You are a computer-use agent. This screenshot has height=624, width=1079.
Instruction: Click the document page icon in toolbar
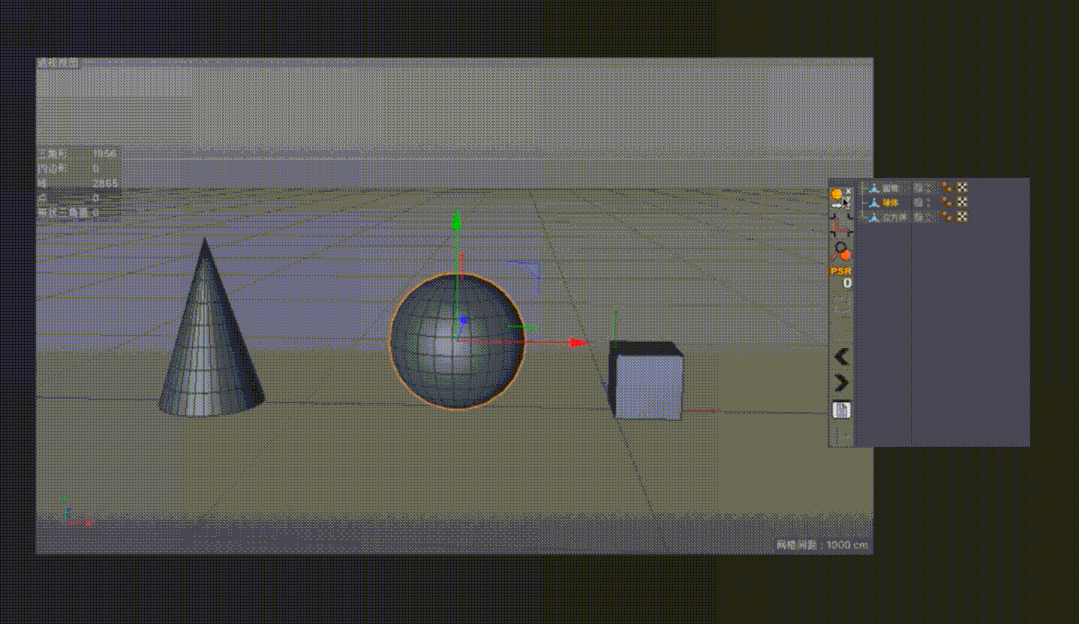pos(841,410)
